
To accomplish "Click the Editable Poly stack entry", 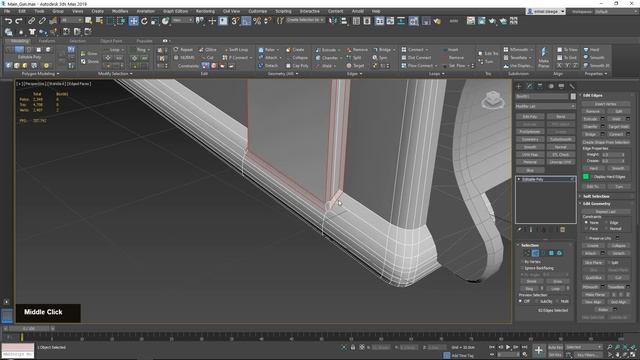I will [x=545, y=180].
